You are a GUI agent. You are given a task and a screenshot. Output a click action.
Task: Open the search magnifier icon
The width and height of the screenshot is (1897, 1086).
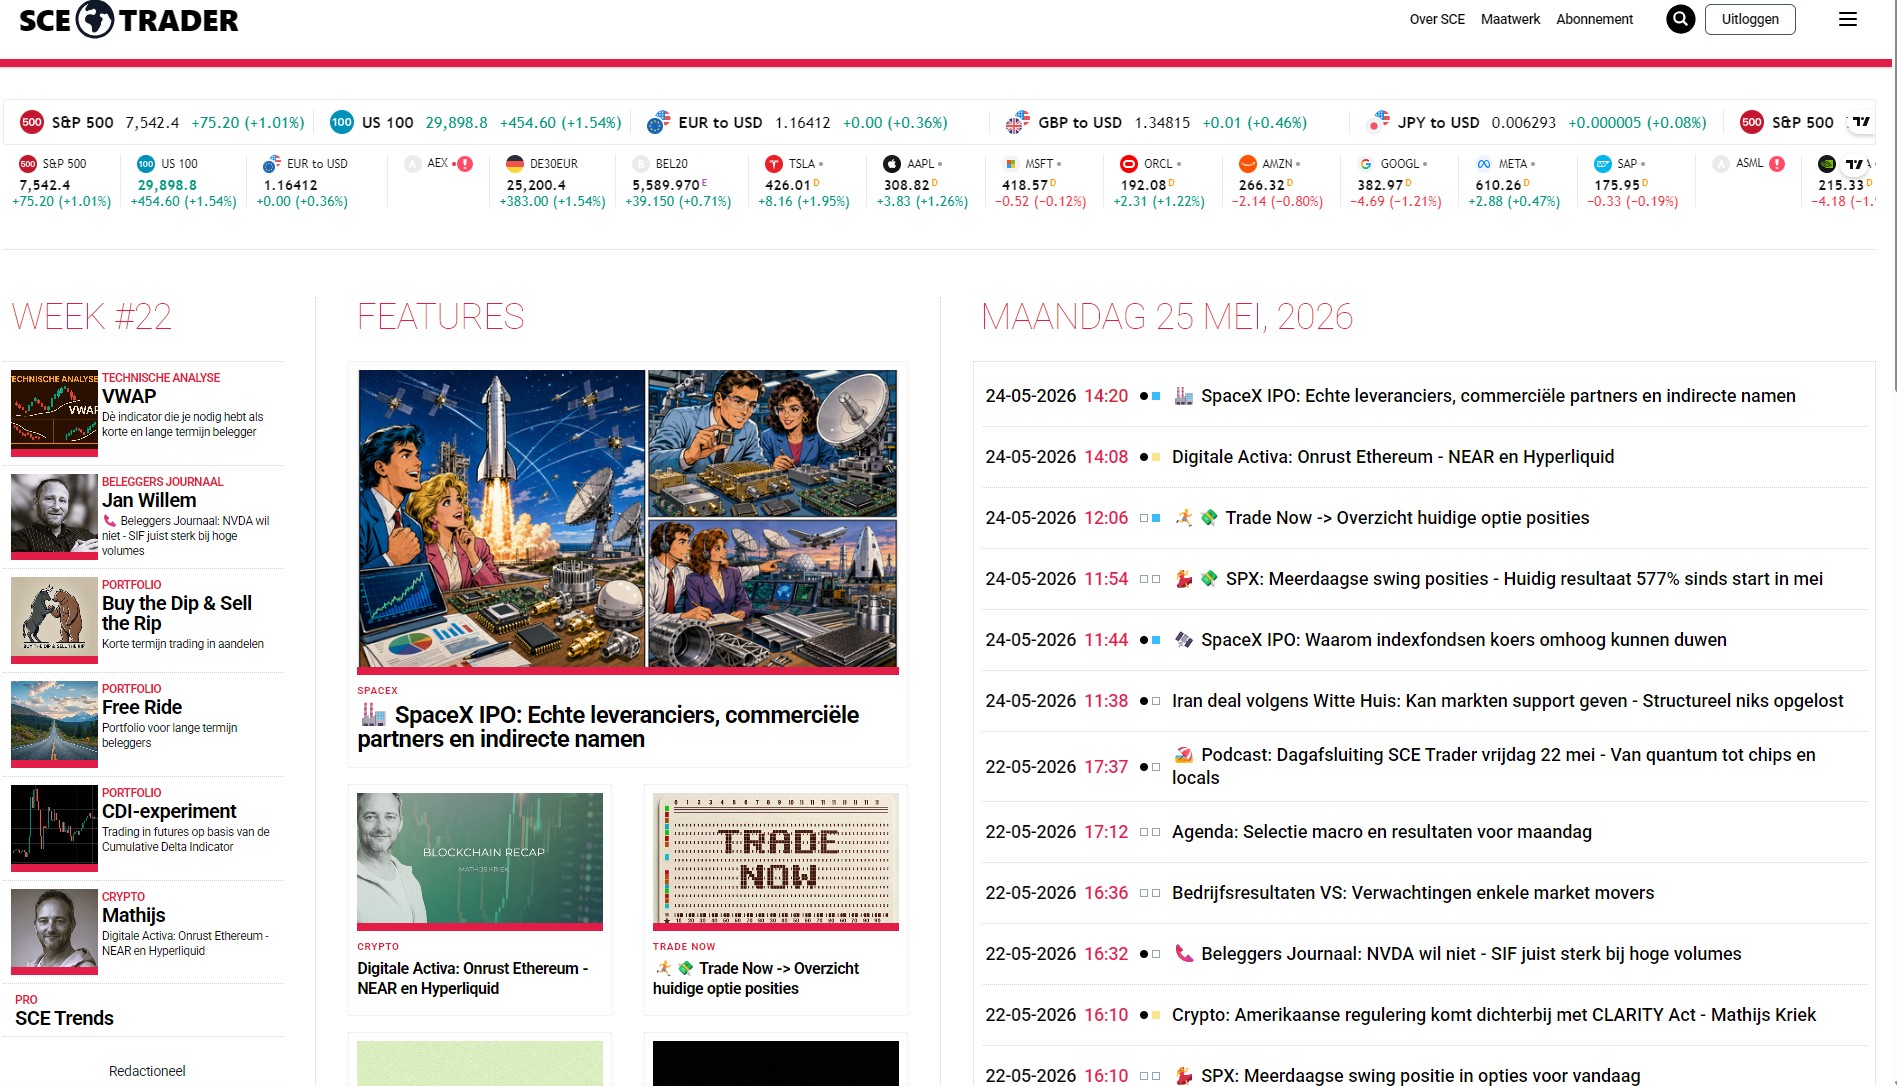1680,19
